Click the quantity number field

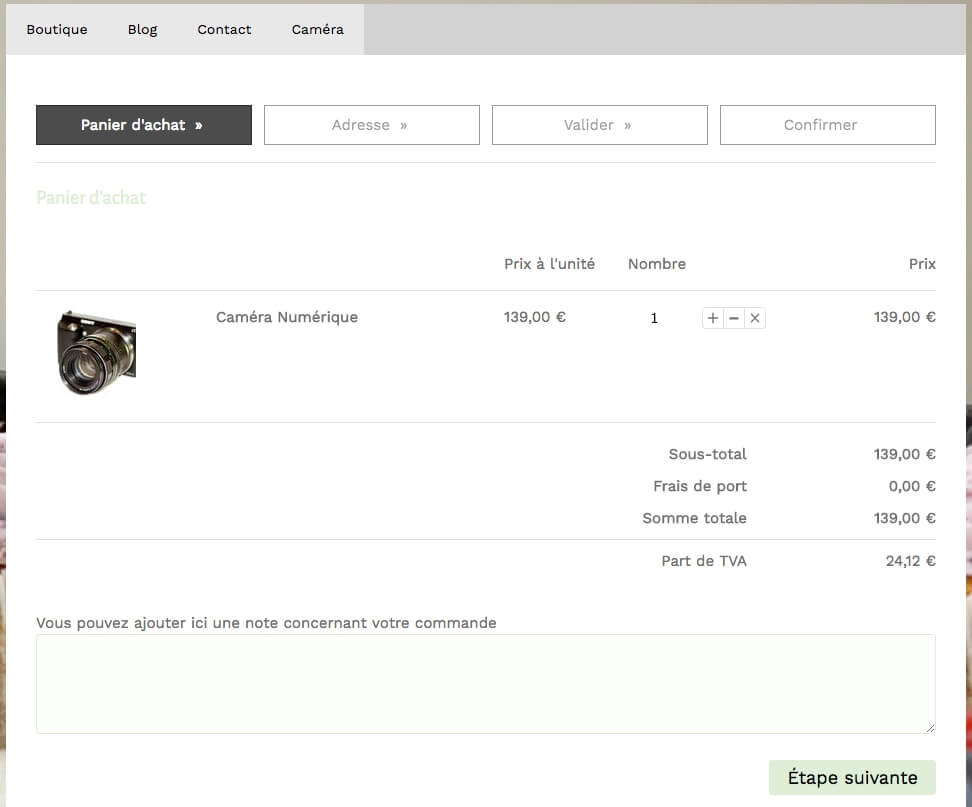[654, 318]
